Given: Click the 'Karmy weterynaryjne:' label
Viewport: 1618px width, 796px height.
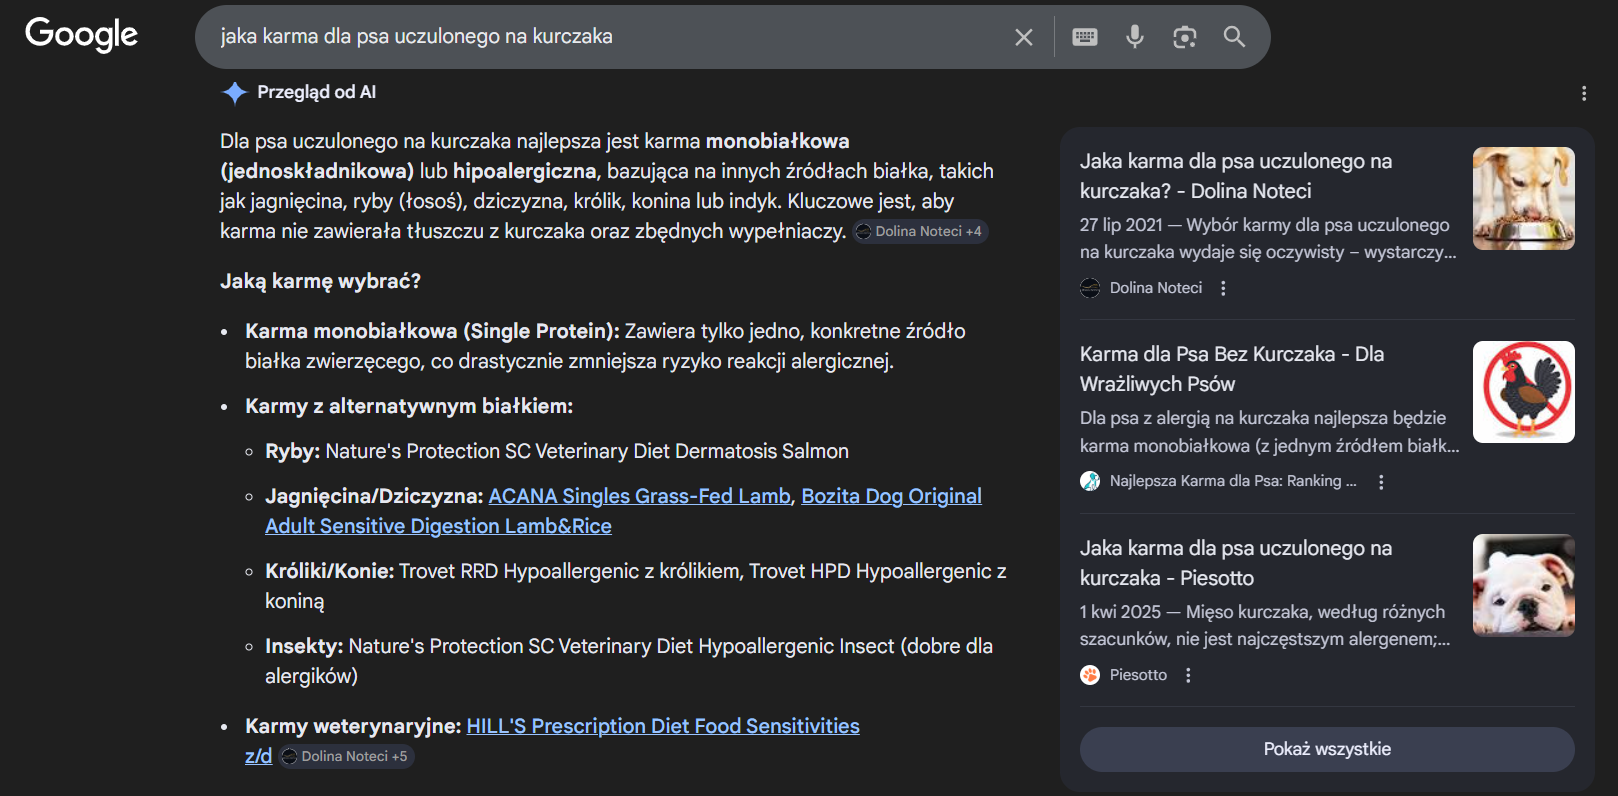Looking at the screenshot, I should 353,726.
